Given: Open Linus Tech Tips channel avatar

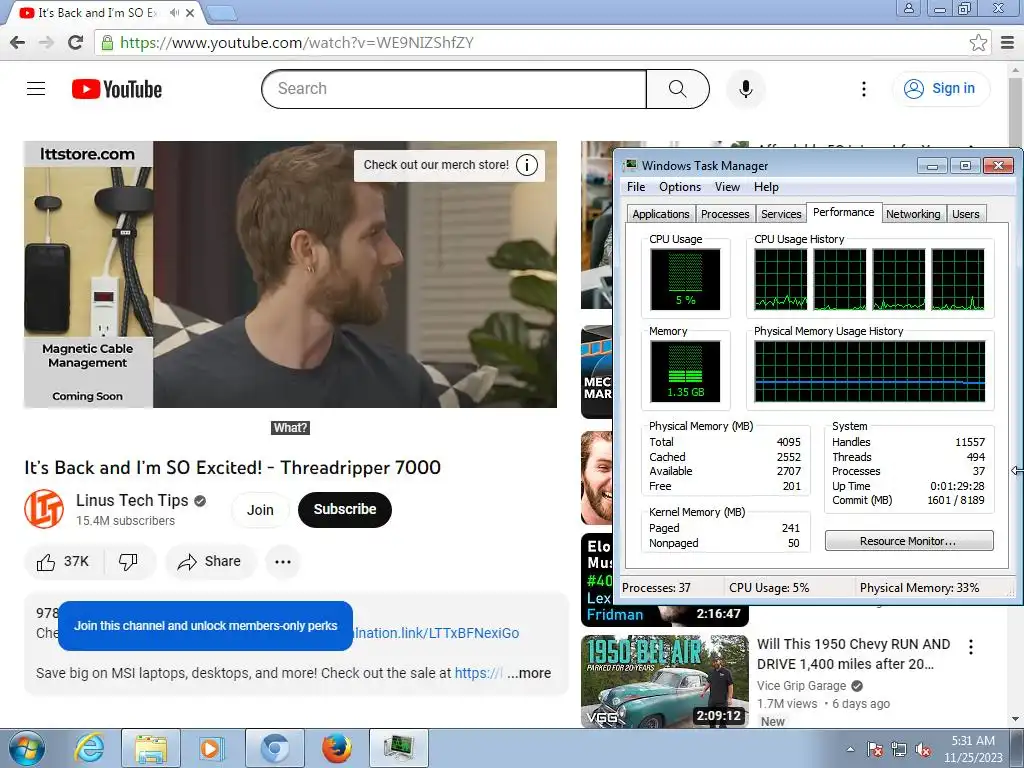Looking at the screenshot, I should (x=44, y=509).
